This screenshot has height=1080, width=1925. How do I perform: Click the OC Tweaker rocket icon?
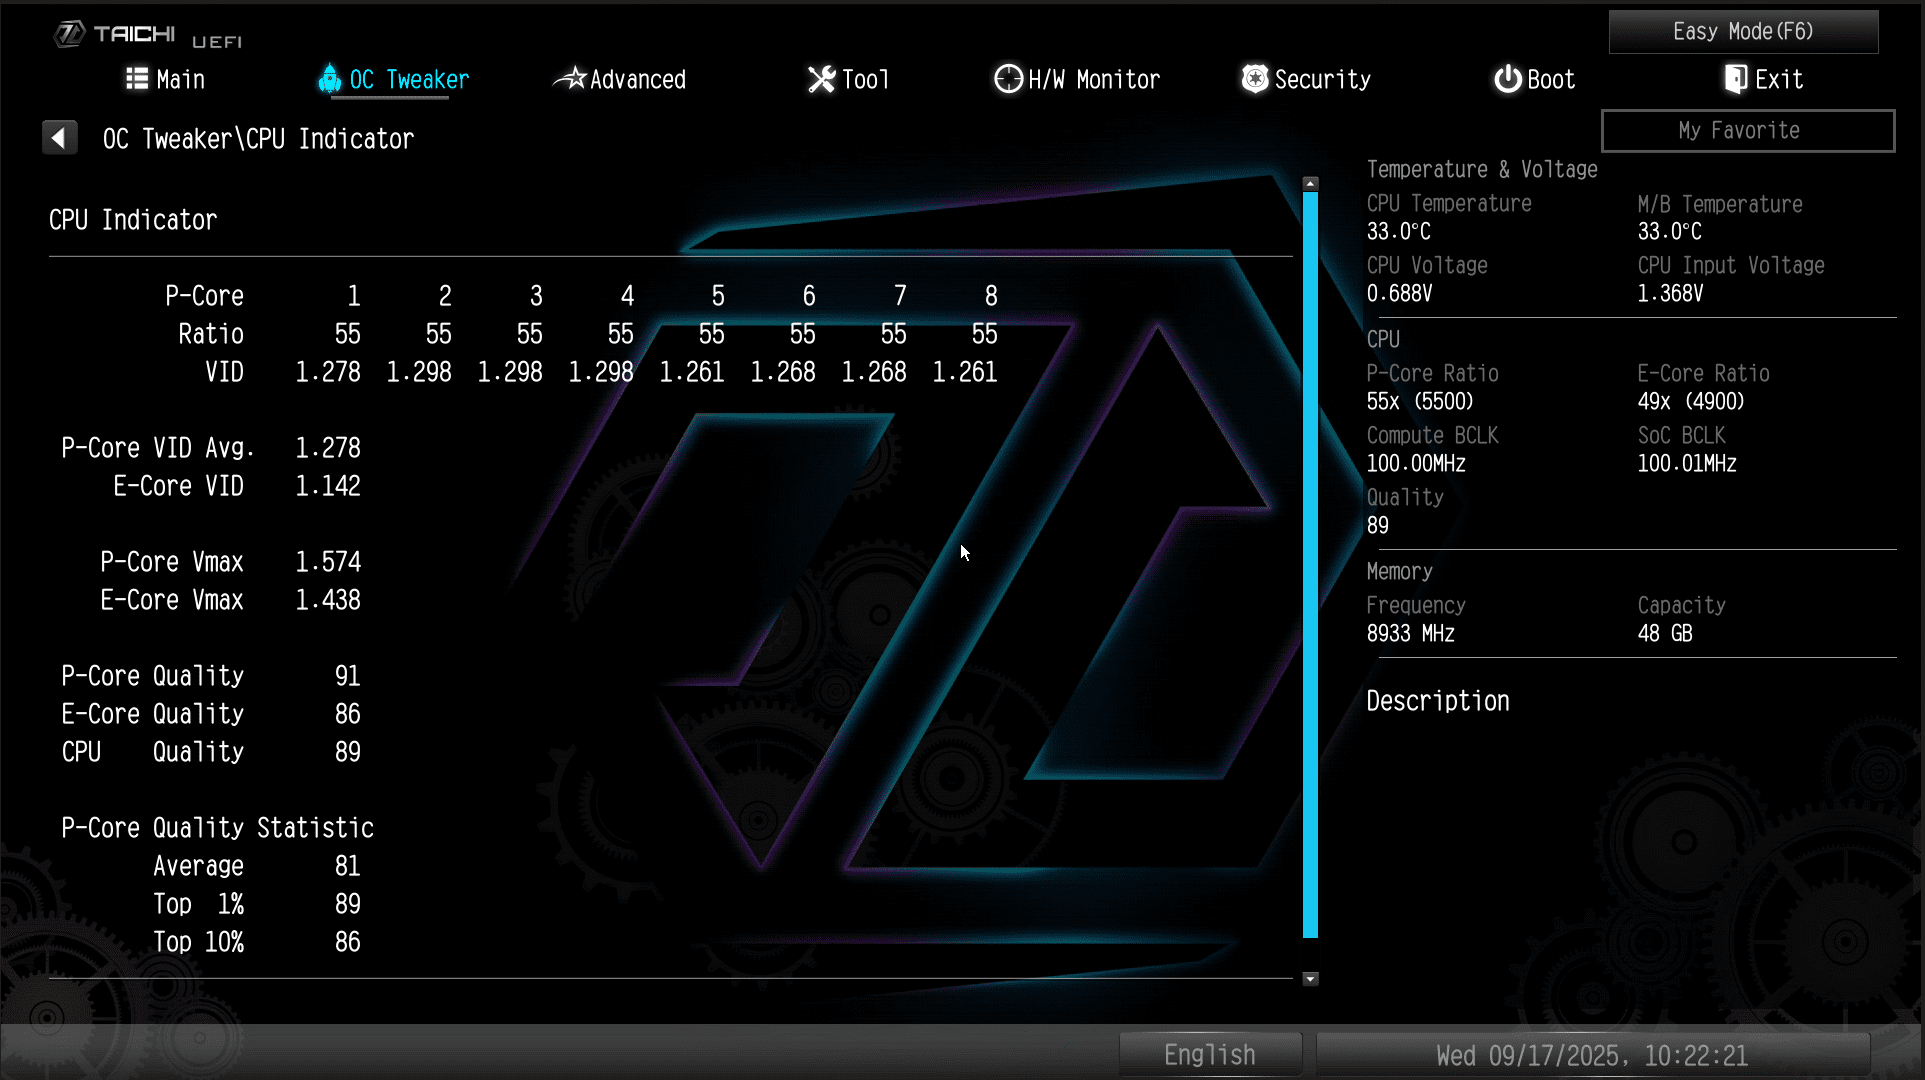pyautogui.click(x=329, y=79)
